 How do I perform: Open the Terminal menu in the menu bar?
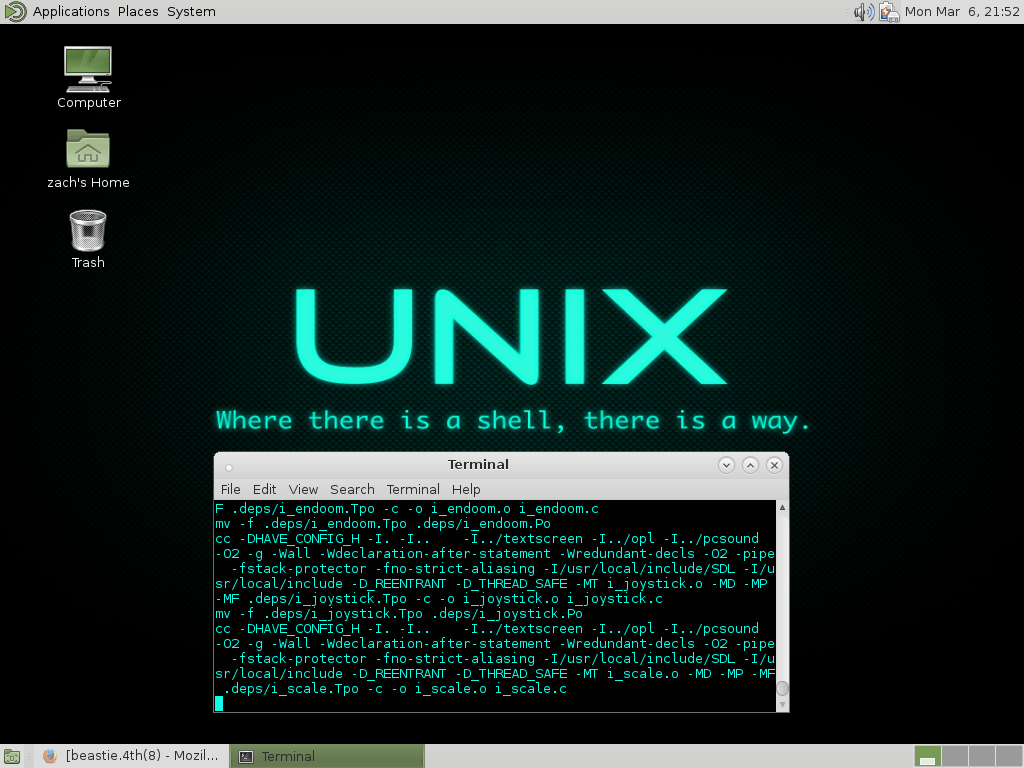(413, 489)
